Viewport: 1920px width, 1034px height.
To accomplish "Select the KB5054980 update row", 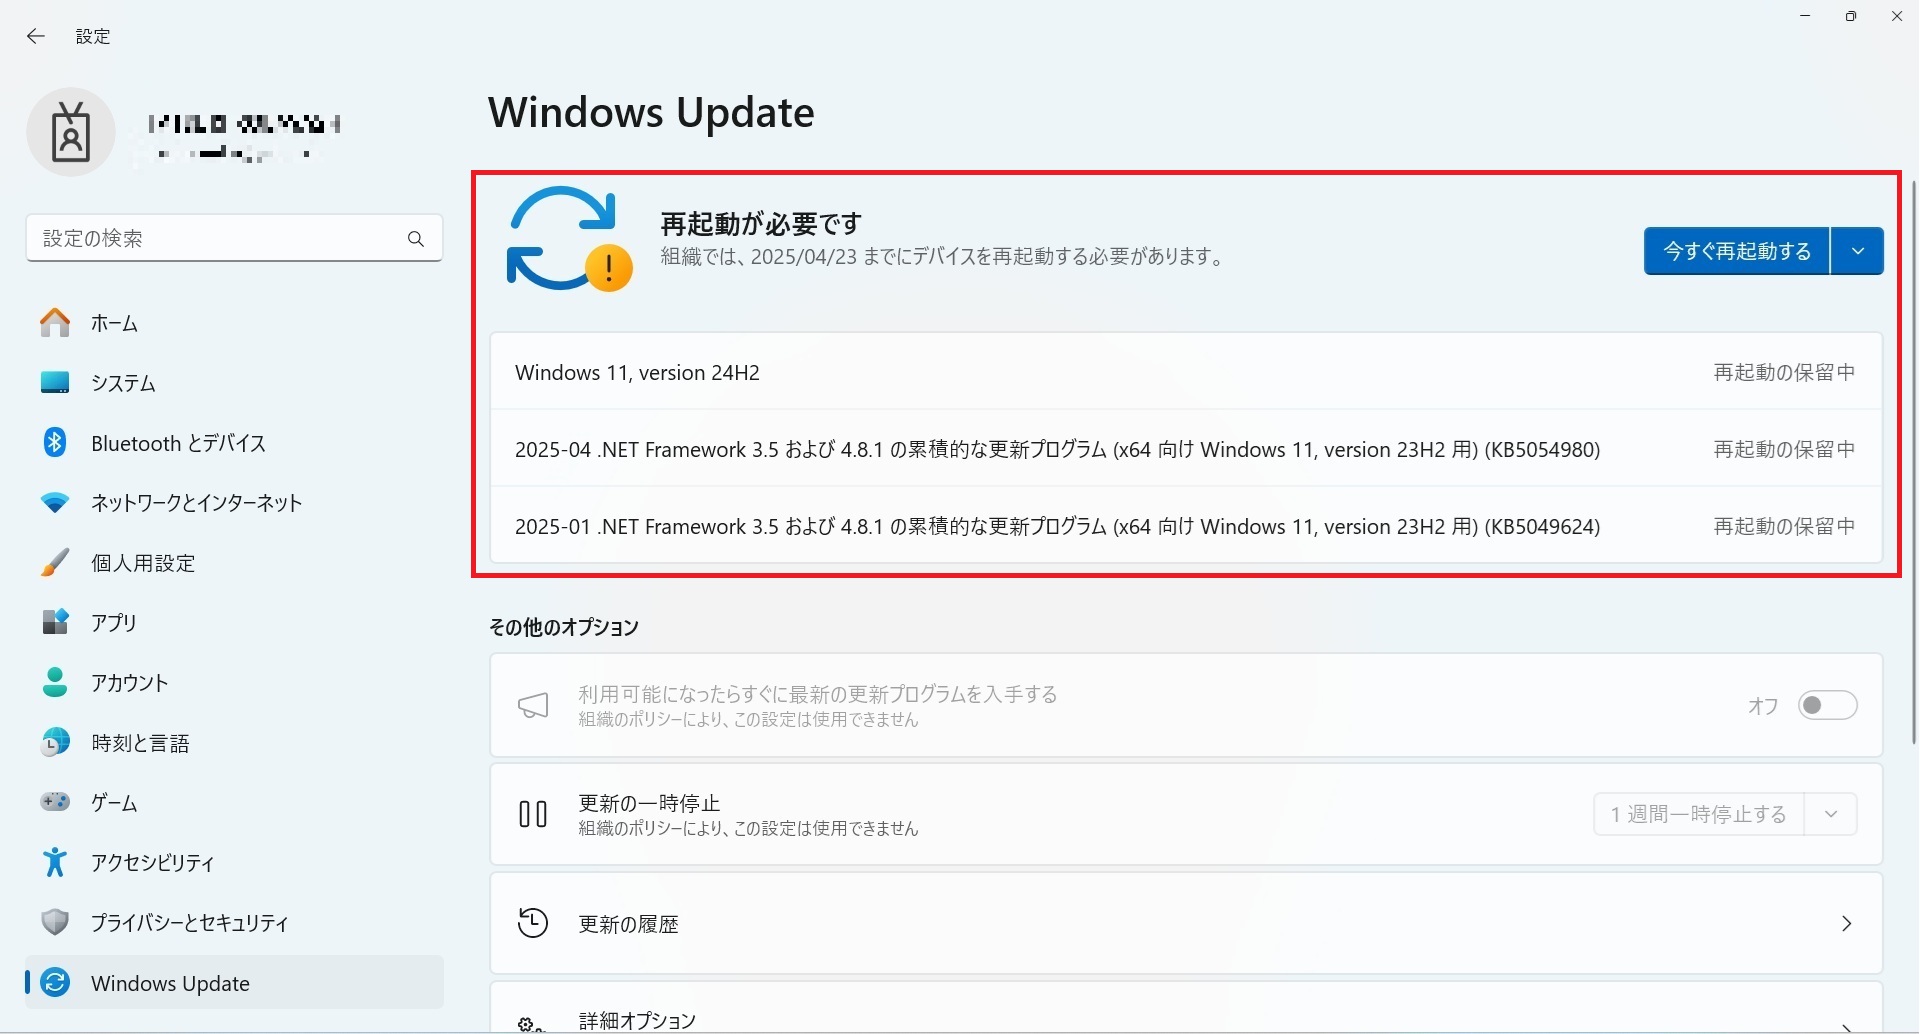I will click(x=1186, y=449).
